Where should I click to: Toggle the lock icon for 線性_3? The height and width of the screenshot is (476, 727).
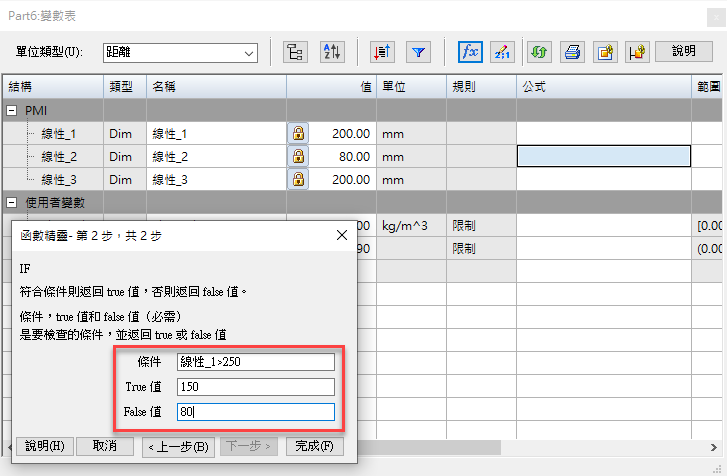point(298,179)
